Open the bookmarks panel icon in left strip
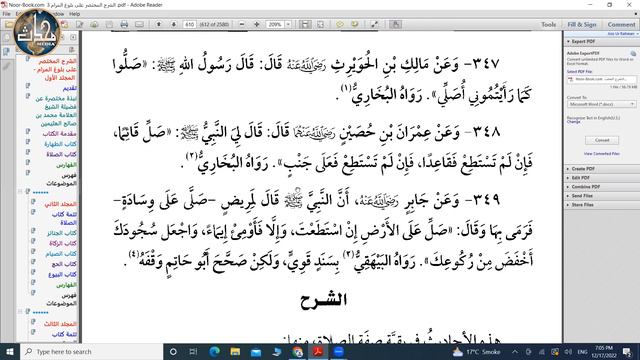This screenshot has height=360, width=640. pos(7,52)
